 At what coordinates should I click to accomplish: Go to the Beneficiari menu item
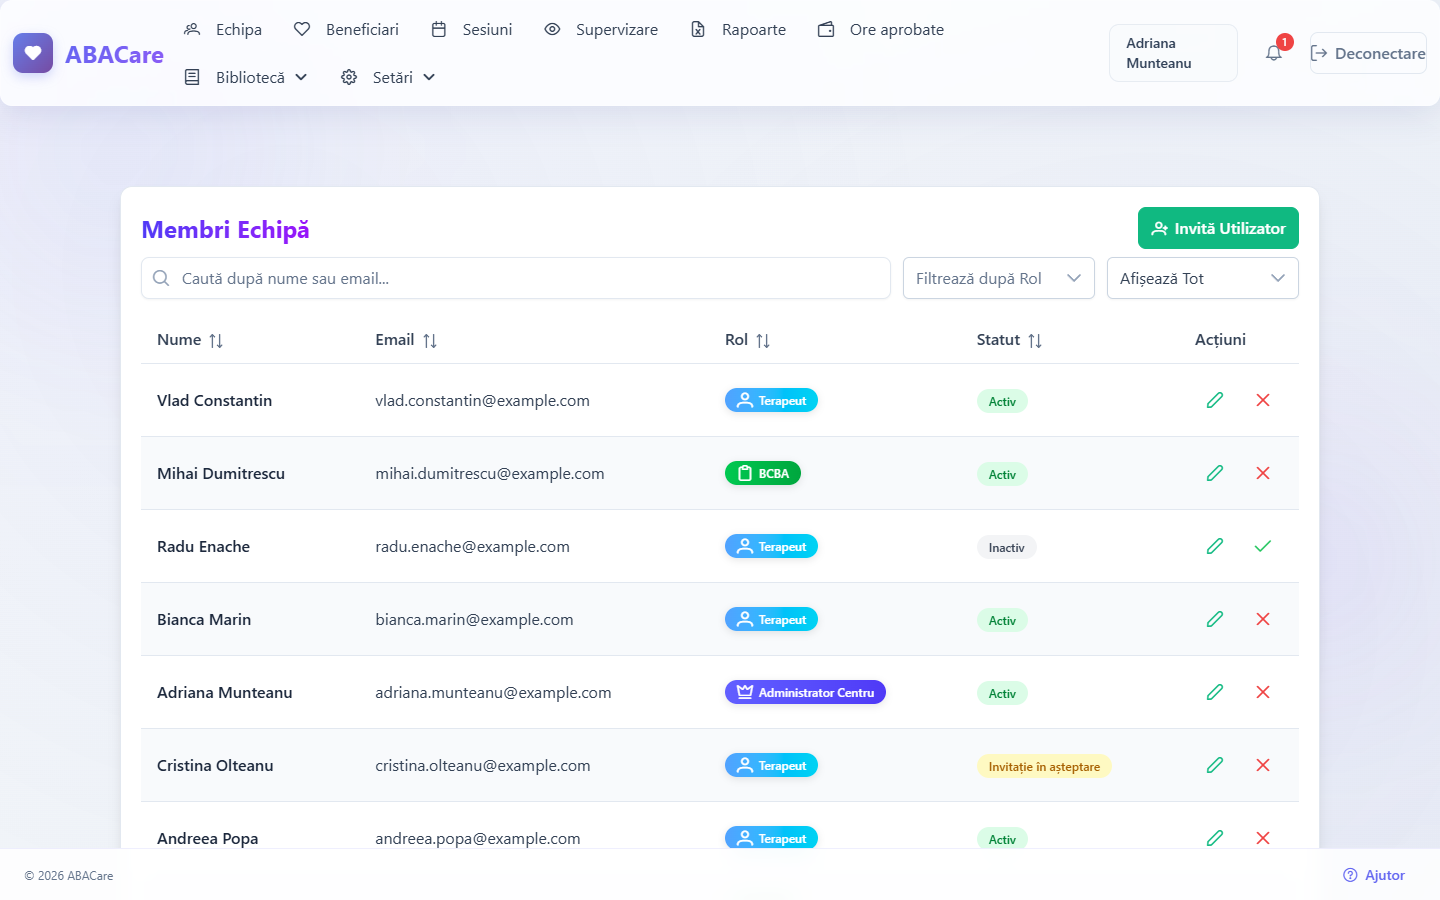click(346, 30)
